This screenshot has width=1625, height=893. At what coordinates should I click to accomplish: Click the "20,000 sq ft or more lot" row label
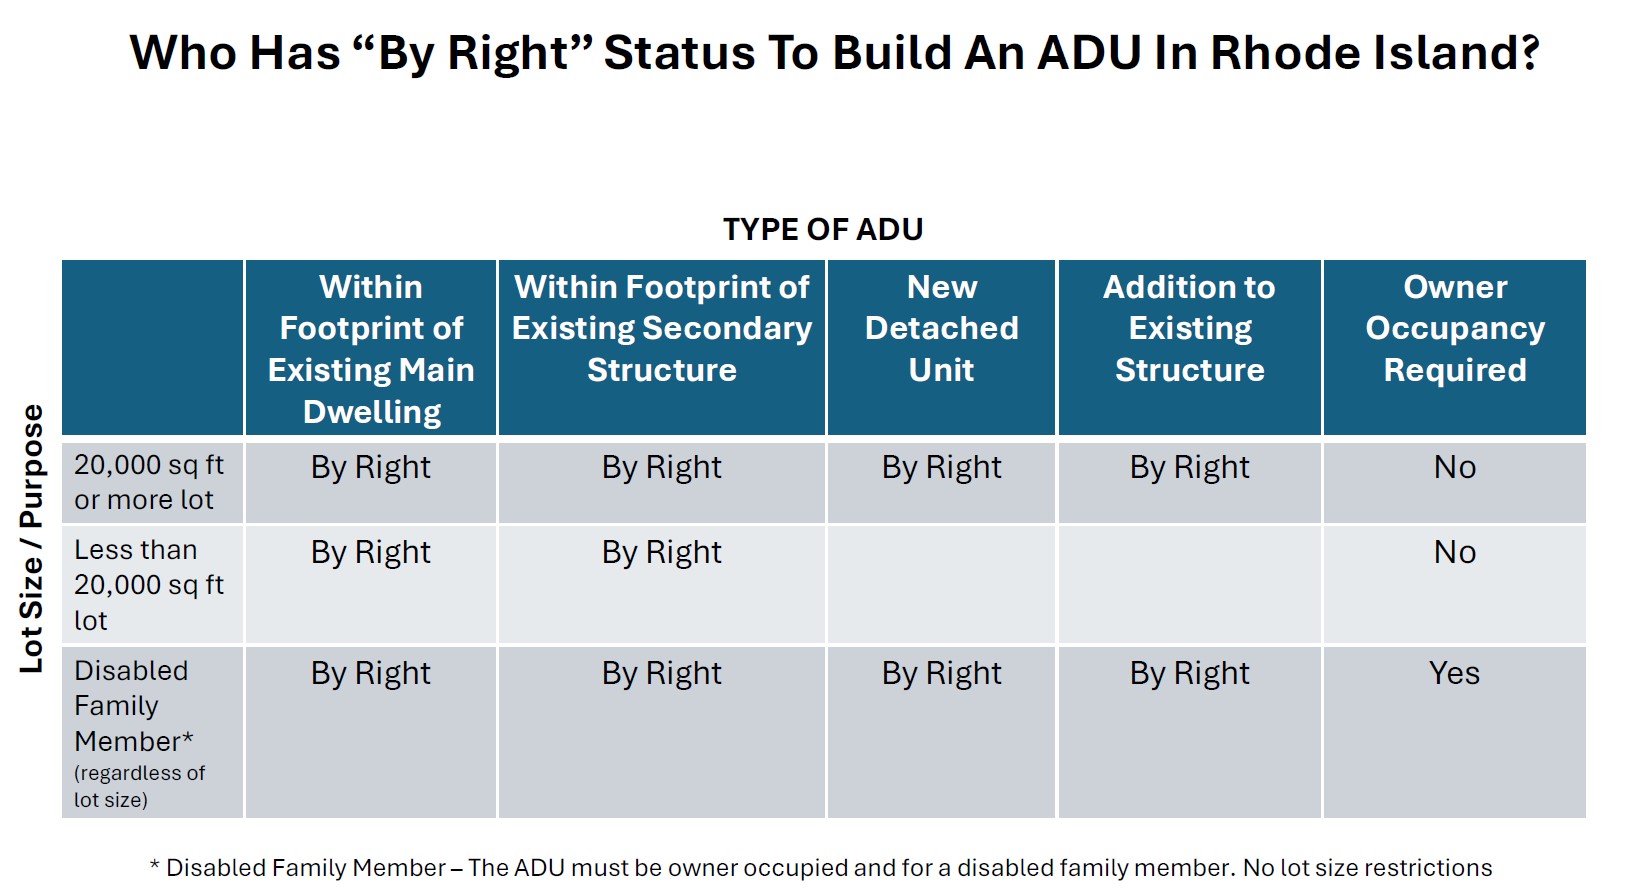coord(149,482)
